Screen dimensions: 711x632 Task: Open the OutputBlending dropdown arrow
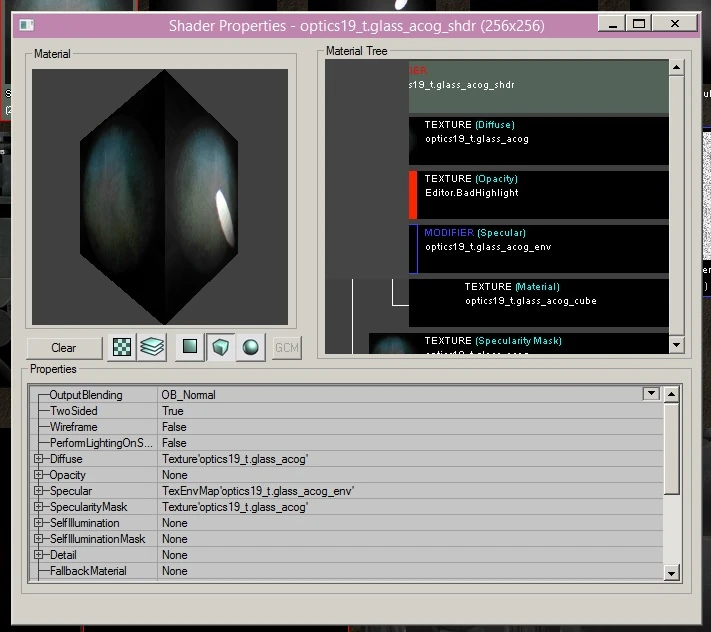click(x=651, y=394)
